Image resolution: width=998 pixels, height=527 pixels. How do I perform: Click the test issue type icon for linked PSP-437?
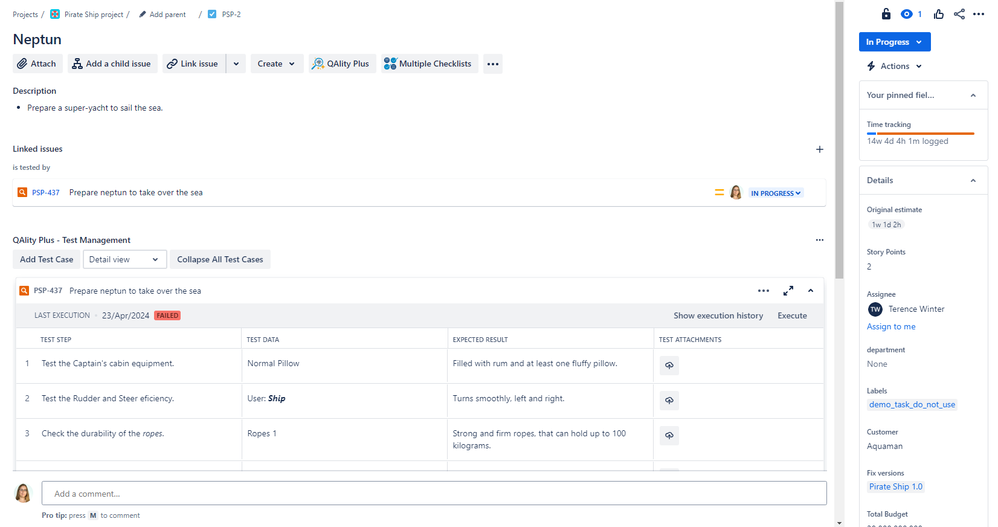click(x=22, y=192)
